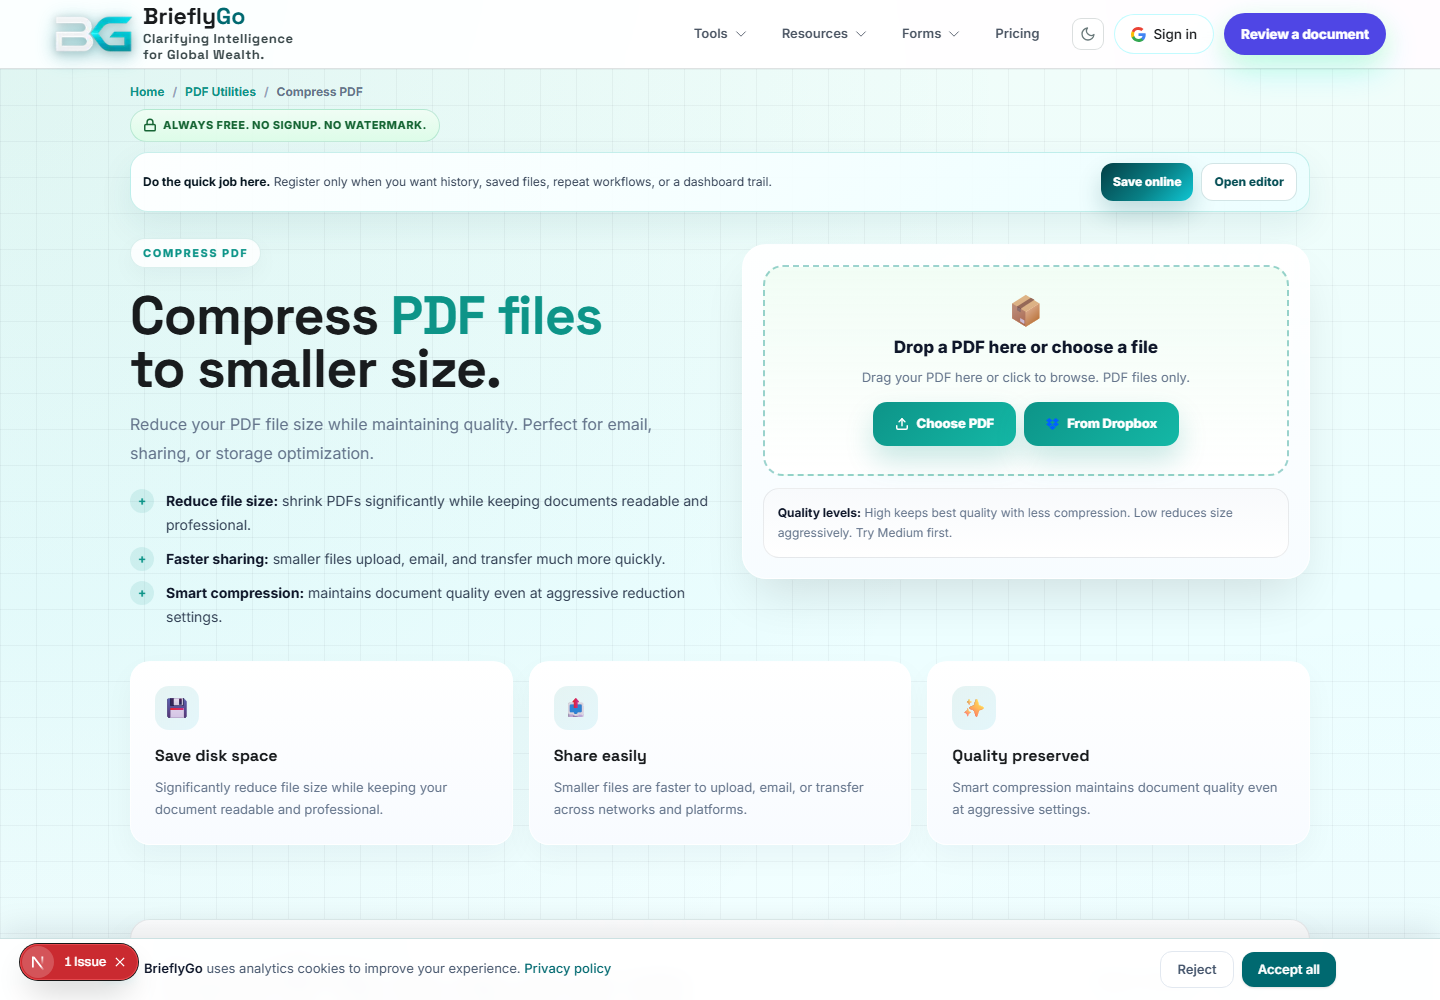Open the Forms dropdown menu
Image resolution: width=1440 pixels, height=1000 pixels.
[x=930, y=34]
